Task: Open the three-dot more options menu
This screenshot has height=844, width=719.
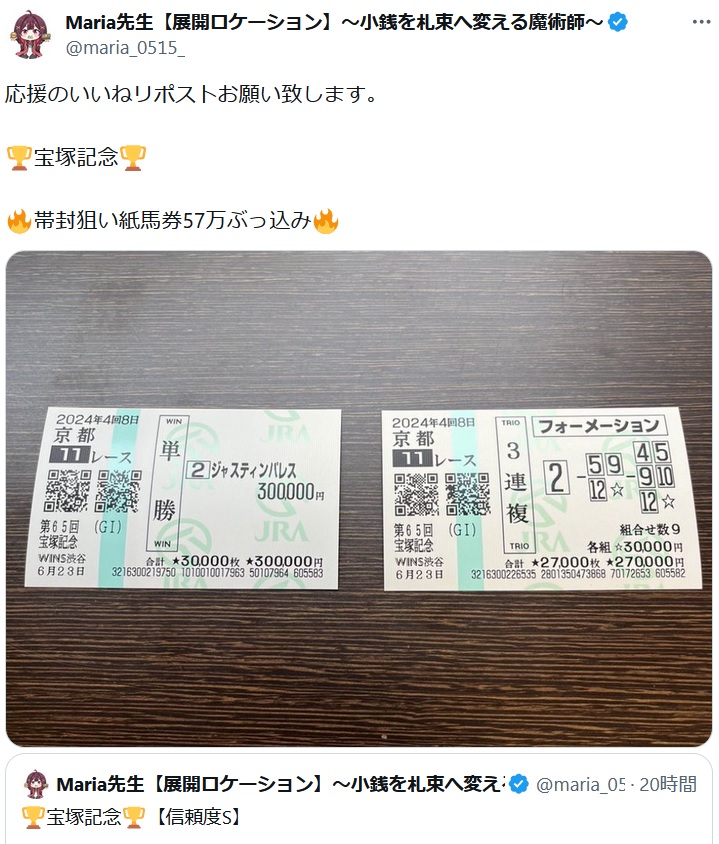Action: point(701,22)
